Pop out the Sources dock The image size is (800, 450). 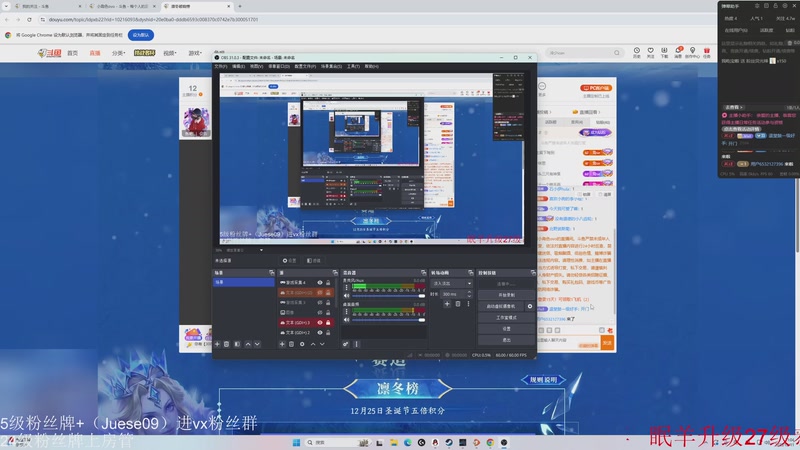[335, 273]
